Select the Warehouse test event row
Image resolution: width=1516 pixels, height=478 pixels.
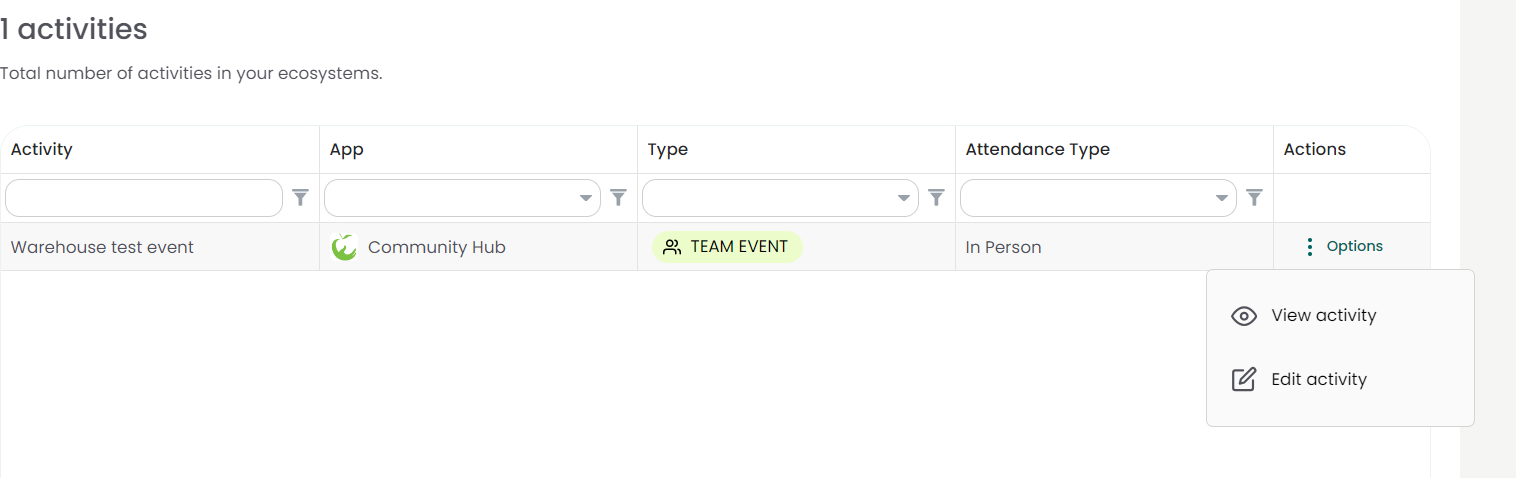(x=102, y=247)
